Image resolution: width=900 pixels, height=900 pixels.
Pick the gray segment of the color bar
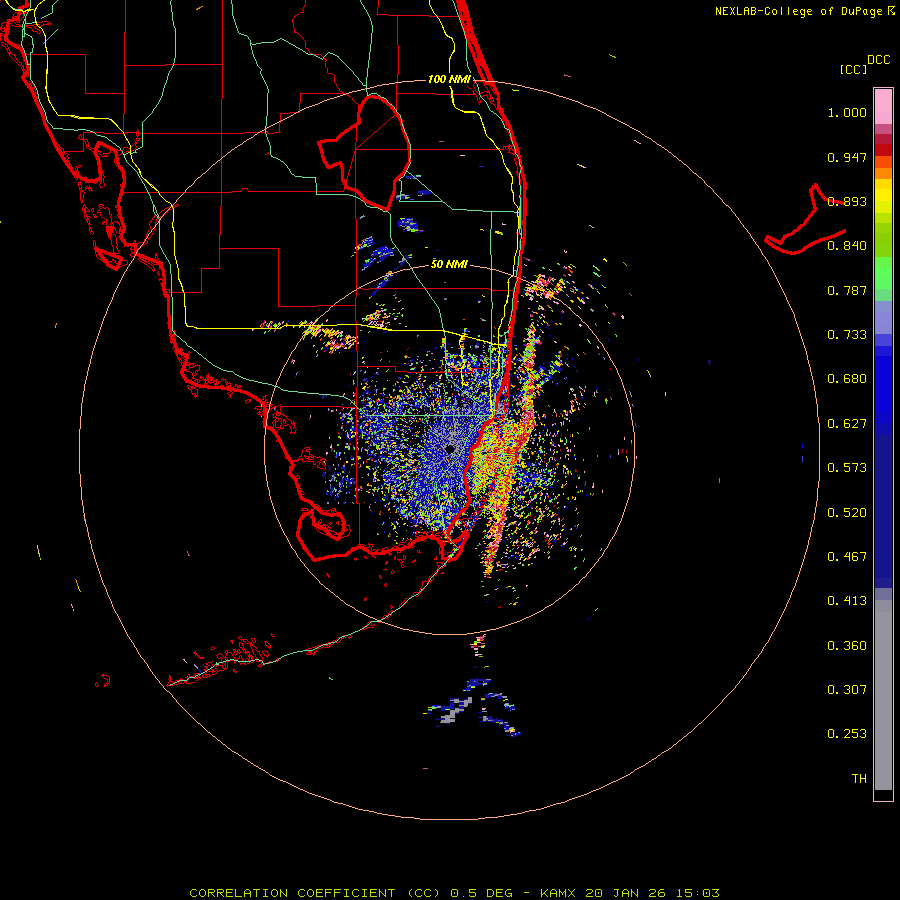(883, 695)
